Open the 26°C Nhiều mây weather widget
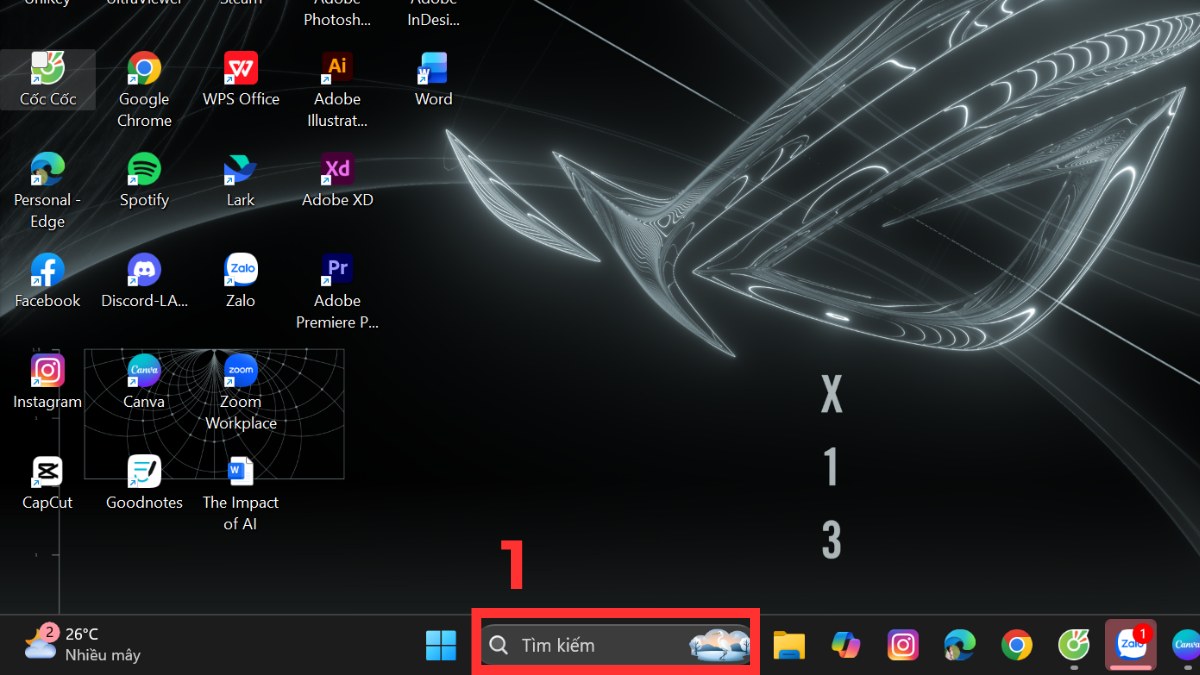 coord(82,645)
